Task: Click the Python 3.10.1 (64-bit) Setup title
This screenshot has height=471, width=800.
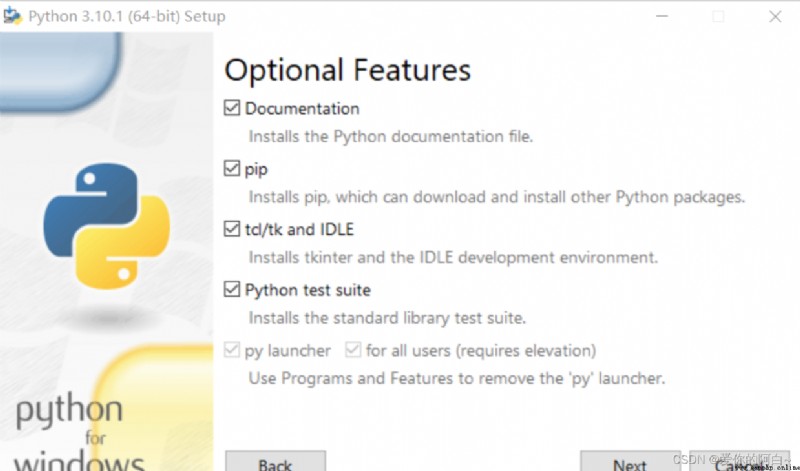Action: point(127,16)
